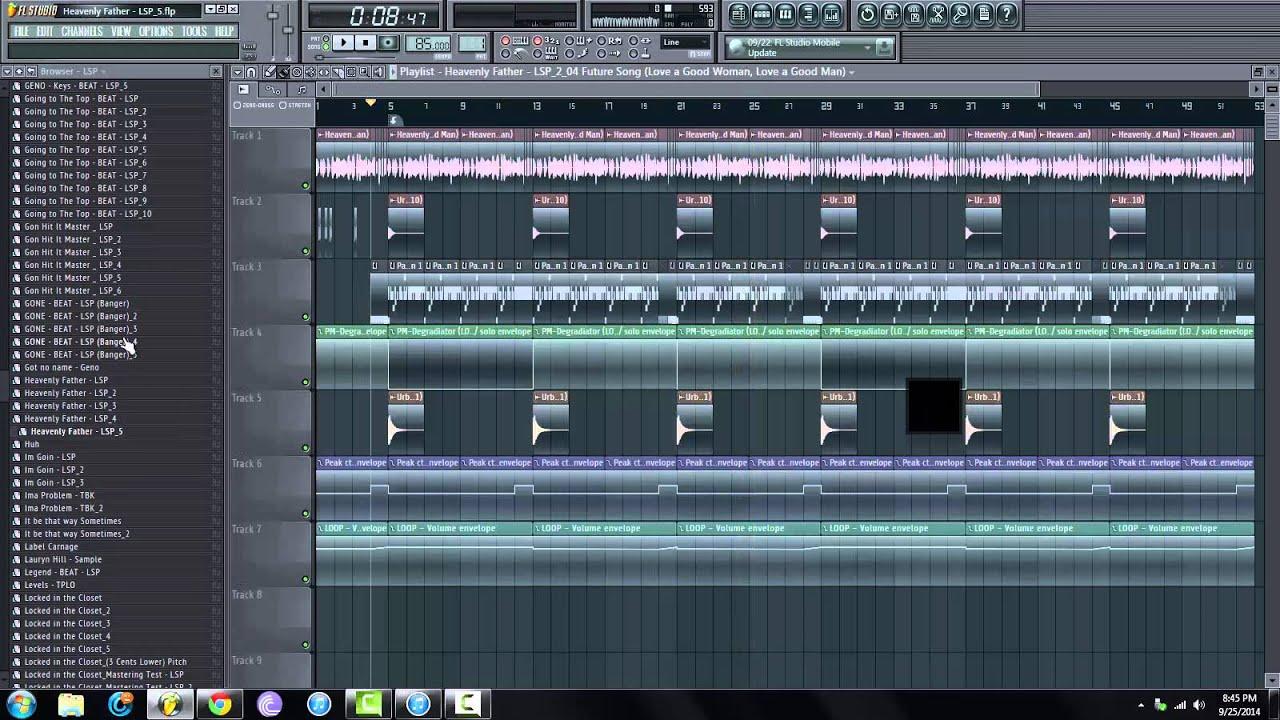
Task: Click the Stop transport button
Action: pos(366,42)
